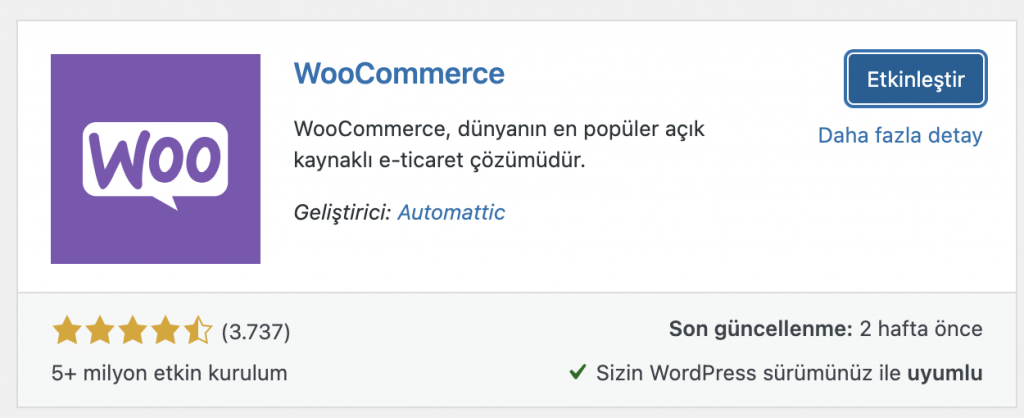
Task: Click the green compatibility checkmark icon
Action: tap(577, 373)
